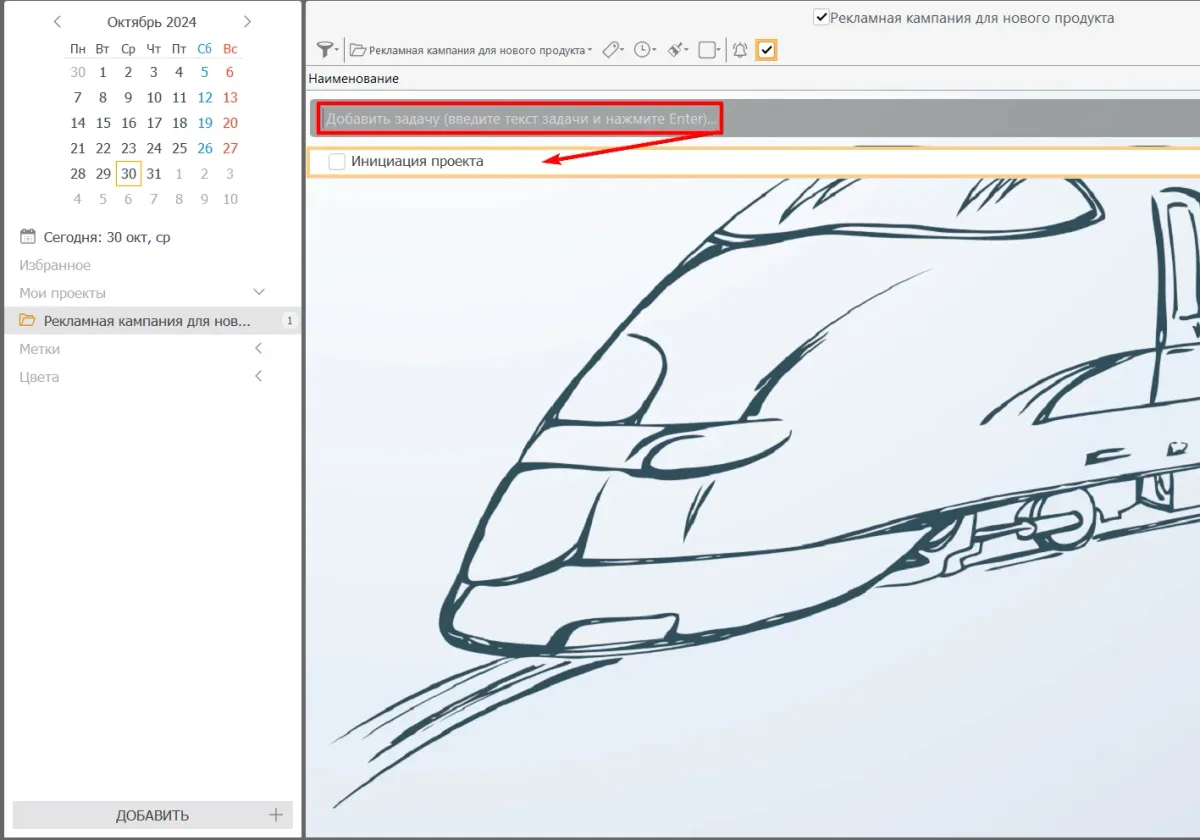Expand the Метки section
The image size is (1200, 840).
click(x=259, y=349)
